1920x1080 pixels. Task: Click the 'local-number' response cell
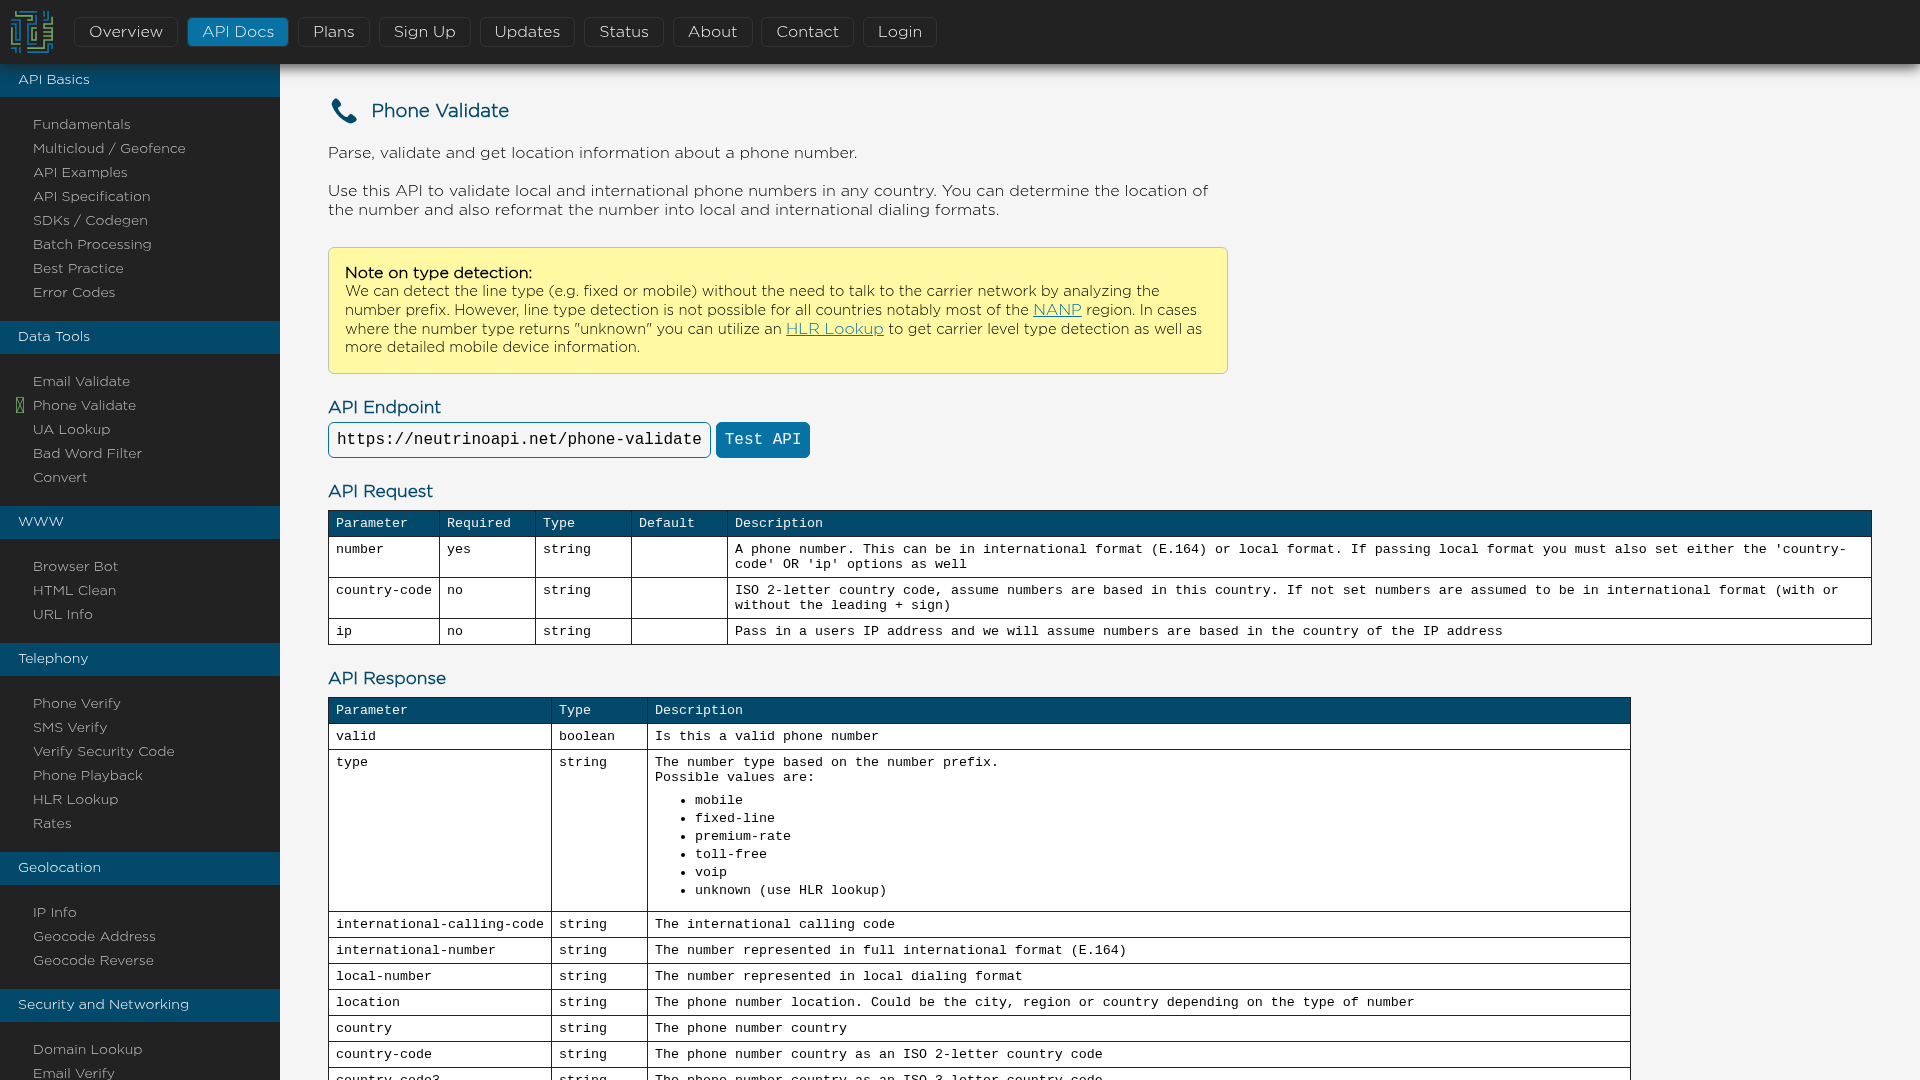(440, 977)
